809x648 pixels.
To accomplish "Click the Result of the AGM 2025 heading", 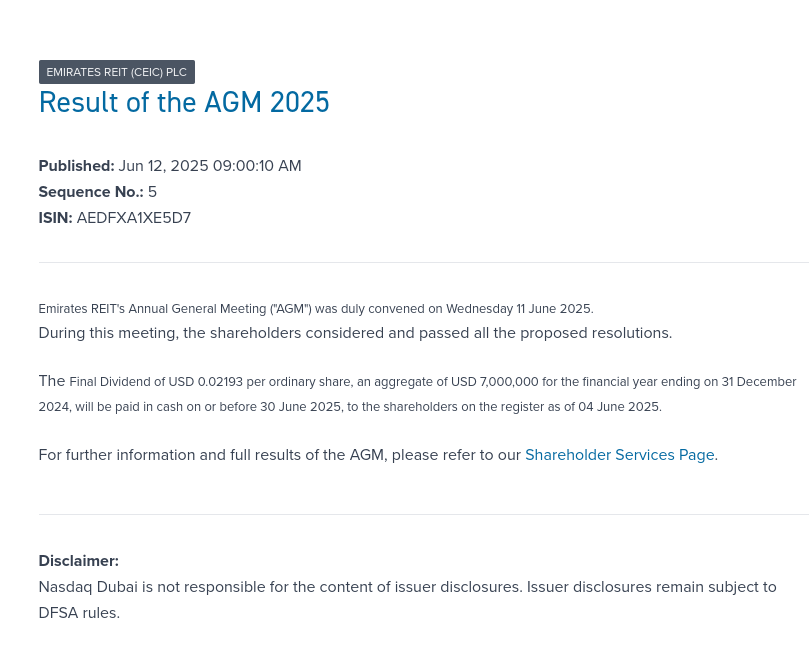I will (184, 103).
